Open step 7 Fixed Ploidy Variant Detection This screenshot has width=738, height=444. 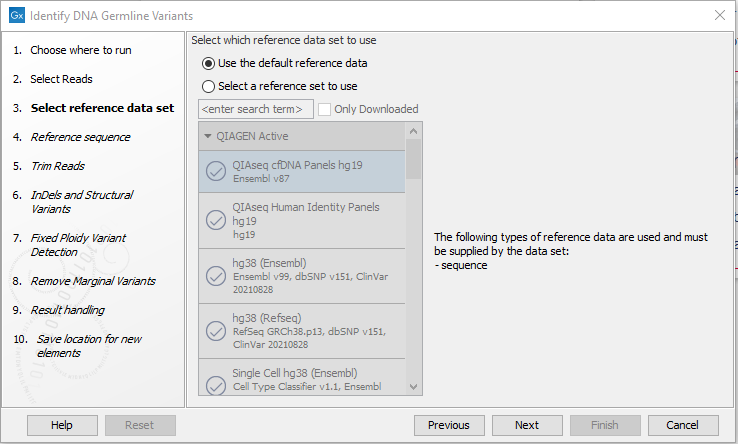click(78, 245)
